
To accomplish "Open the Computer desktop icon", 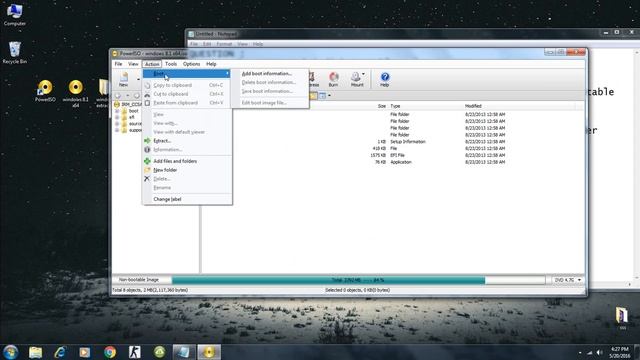I will (x=15, y=15).
